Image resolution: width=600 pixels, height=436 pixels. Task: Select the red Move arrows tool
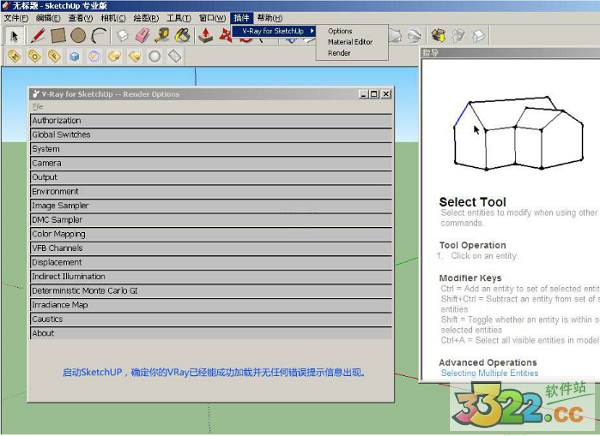(x=225, y=36)
